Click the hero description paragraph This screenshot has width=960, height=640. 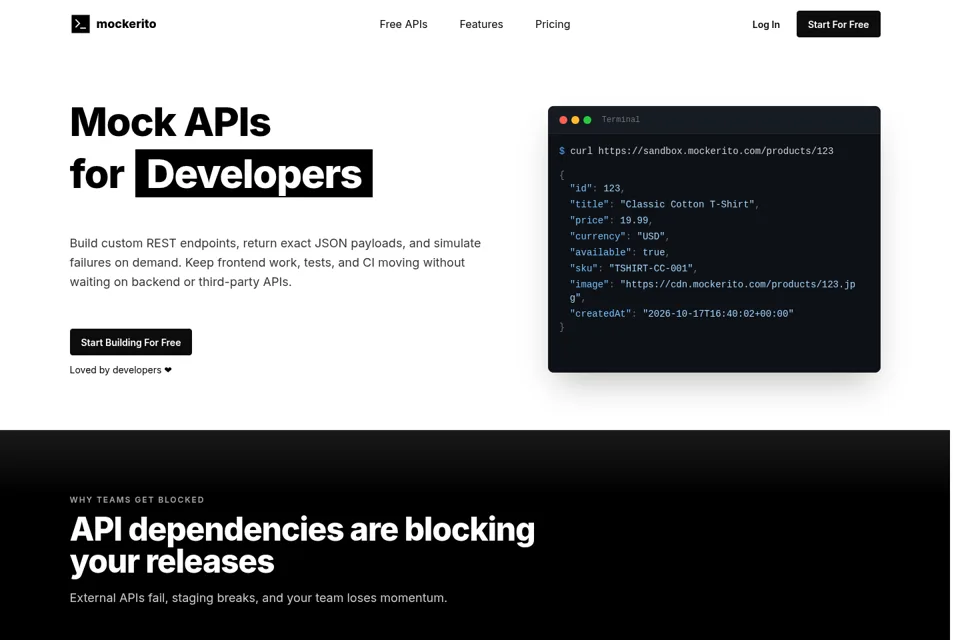[276, 262]
